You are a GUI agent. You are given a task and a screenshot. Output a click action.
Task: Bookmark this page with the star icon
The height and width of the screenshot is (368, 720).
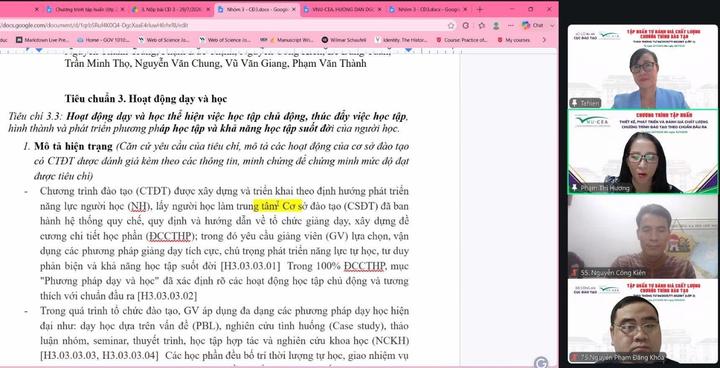pos(451,25)
